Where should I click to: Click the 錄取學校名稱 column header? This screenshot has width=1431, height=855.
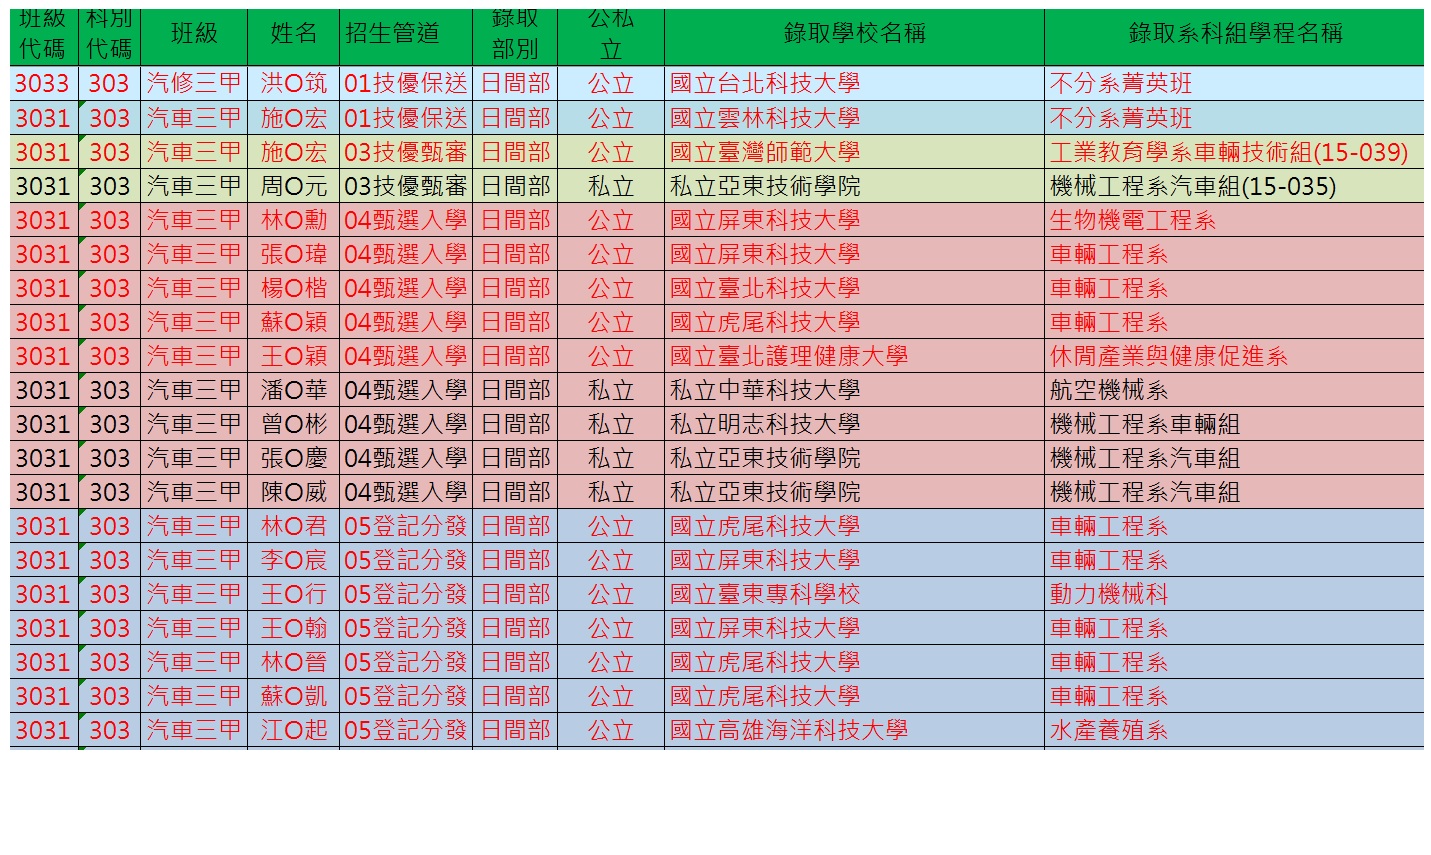pyautogui.click(x=853, y=34)
